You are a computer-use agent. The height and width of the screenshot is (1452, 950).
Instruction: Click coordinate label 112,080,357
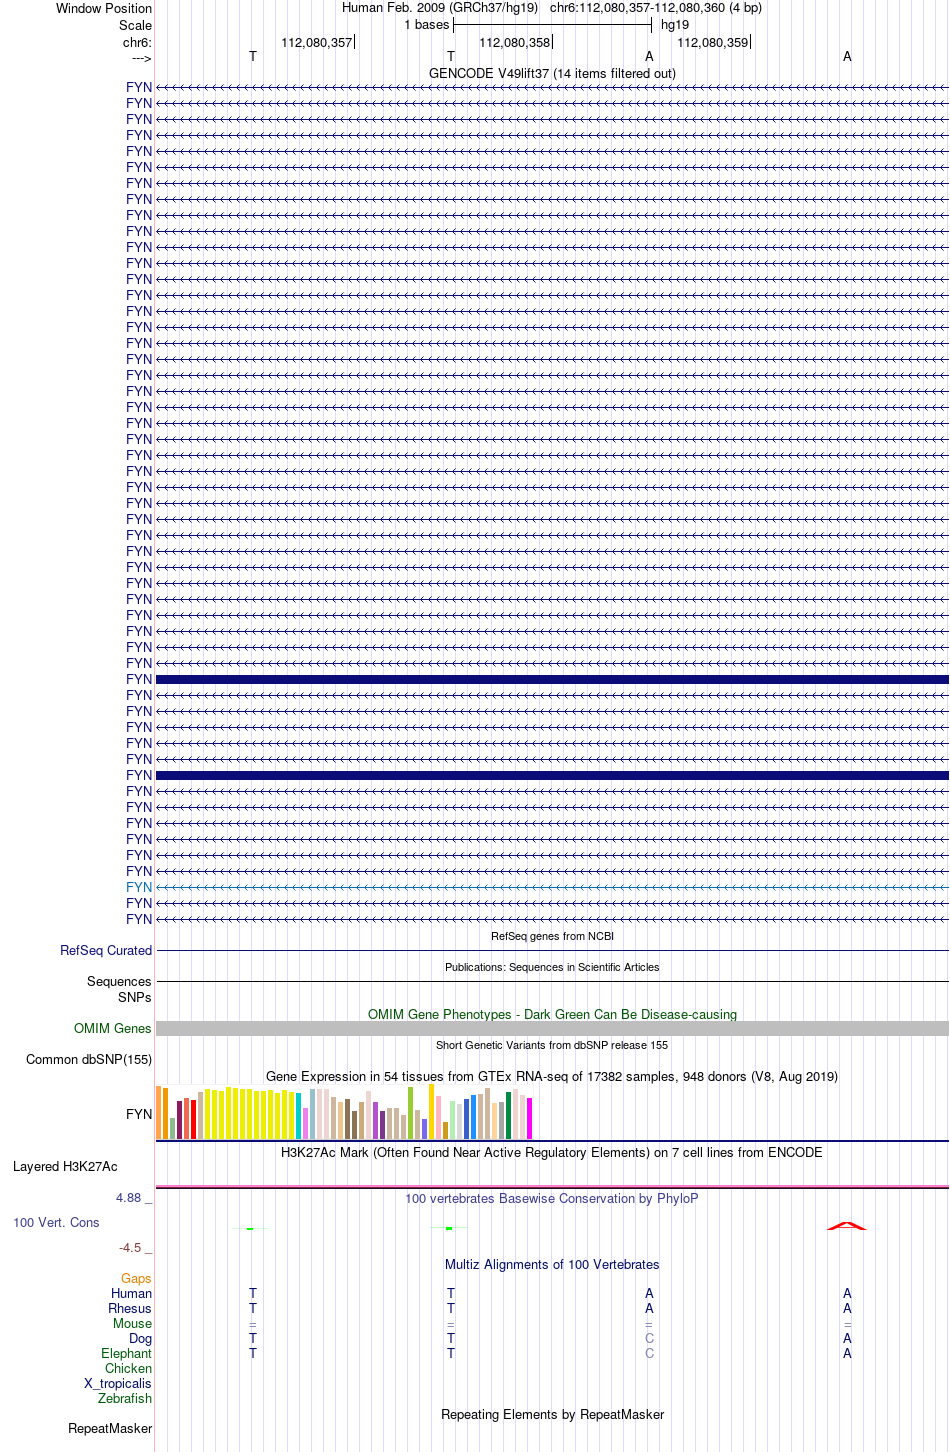317,42
